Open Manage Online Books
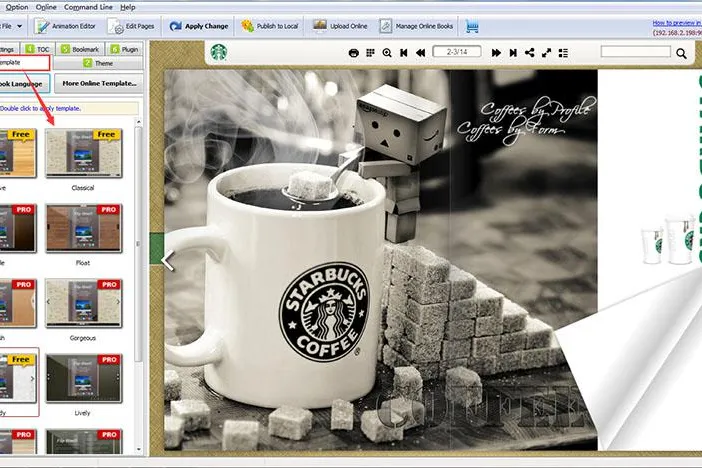Image resolution: width=702 pixels, height=468 pixels. coord(416,26)
